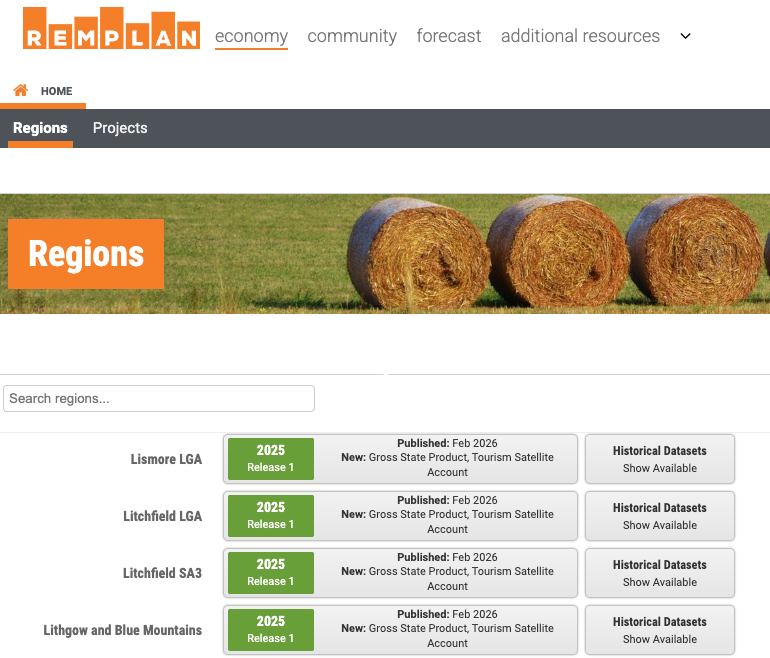
Task: Show historical datasets for Litchfield LGA
Action: pos(660,516)
